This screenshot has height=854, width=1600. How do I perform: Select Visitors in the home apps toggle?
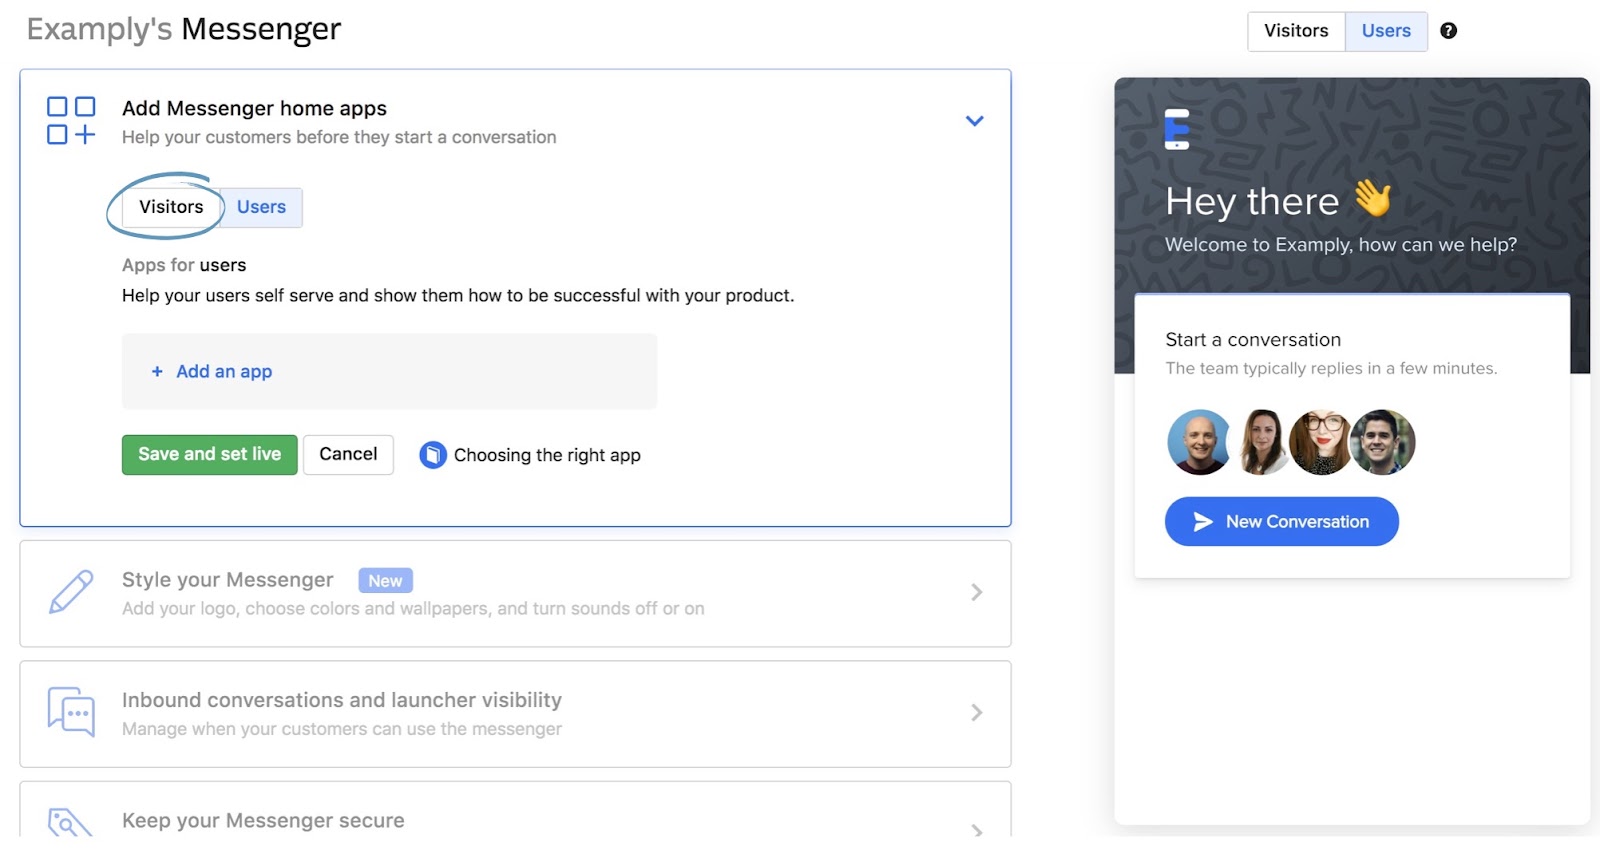tap(171, 207)
